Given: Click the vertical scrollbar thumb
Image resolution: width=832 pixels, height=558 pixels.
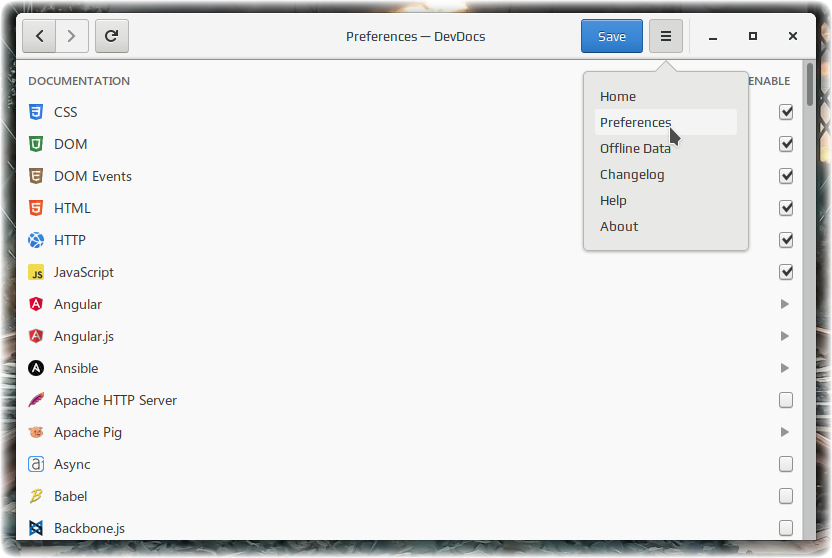Looking at the screenshot, I should (x=809, y=84).
